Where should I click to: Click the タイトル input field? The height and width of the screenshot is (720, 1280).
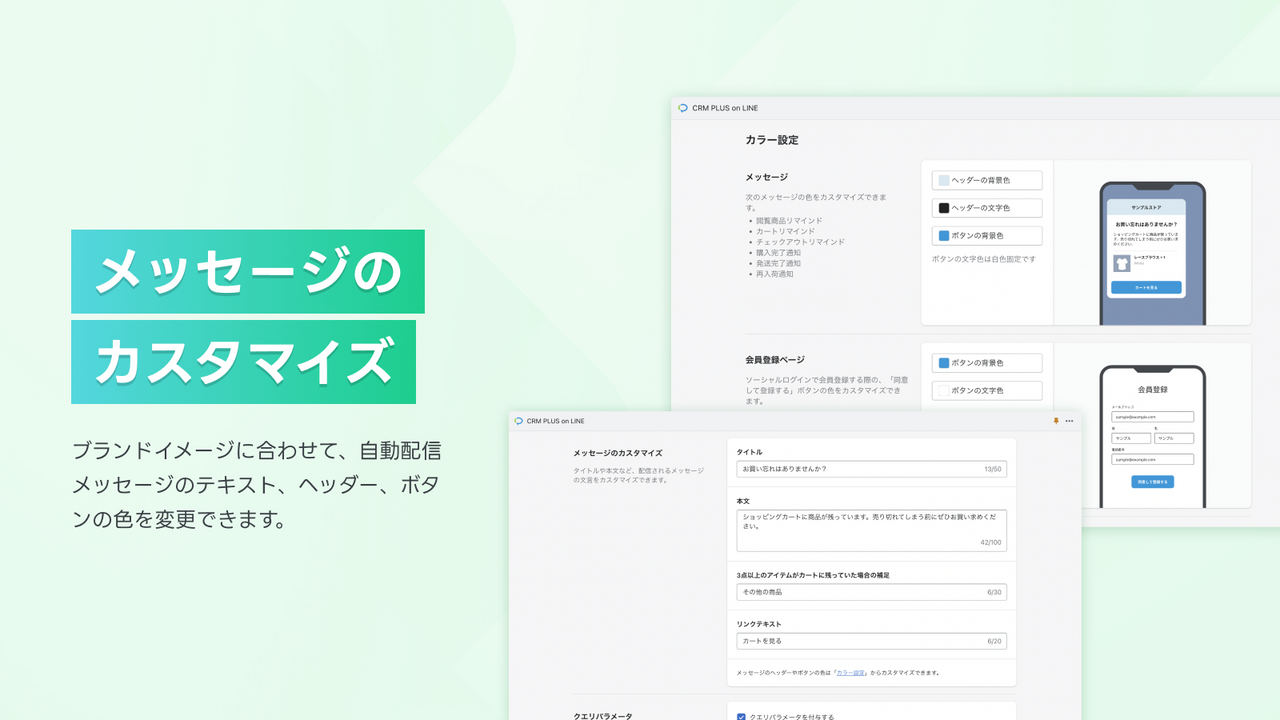click(871, 469)
